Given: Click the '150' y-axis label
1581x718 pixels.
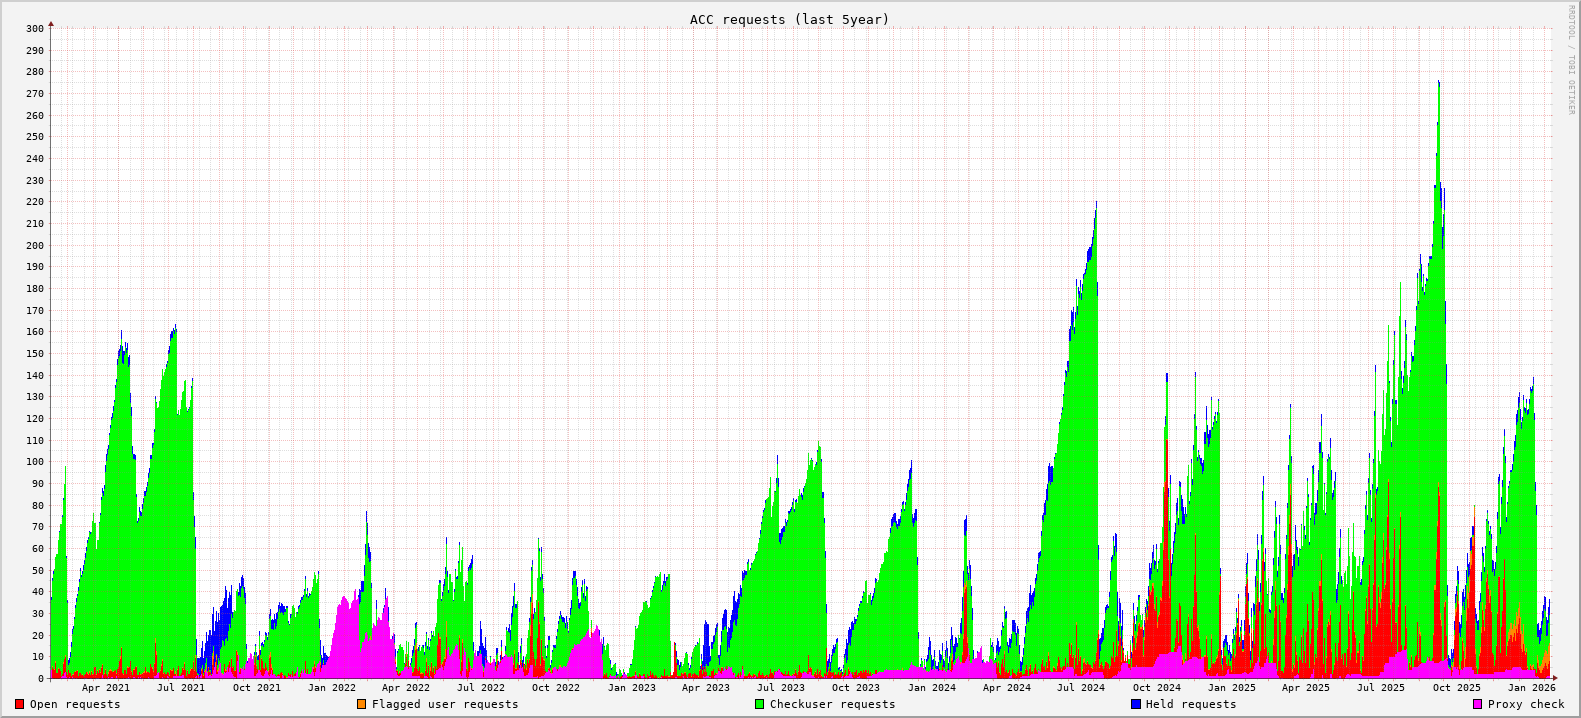Looking at the screenshot, I should coord(35,353).
